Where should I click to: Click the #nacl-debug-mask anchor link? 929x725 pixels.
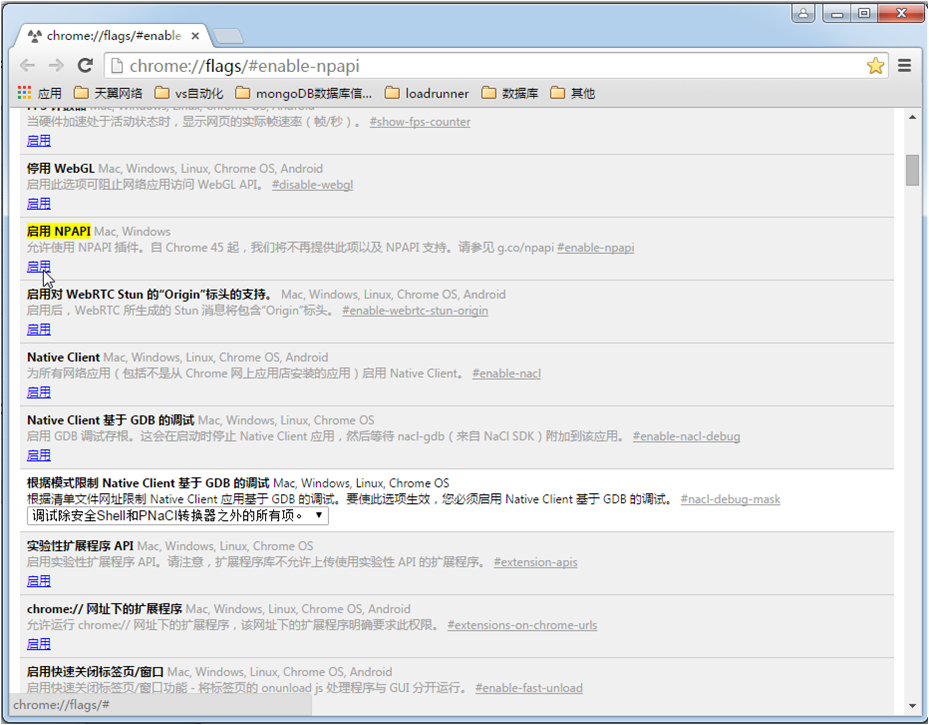tap(731, 499)
